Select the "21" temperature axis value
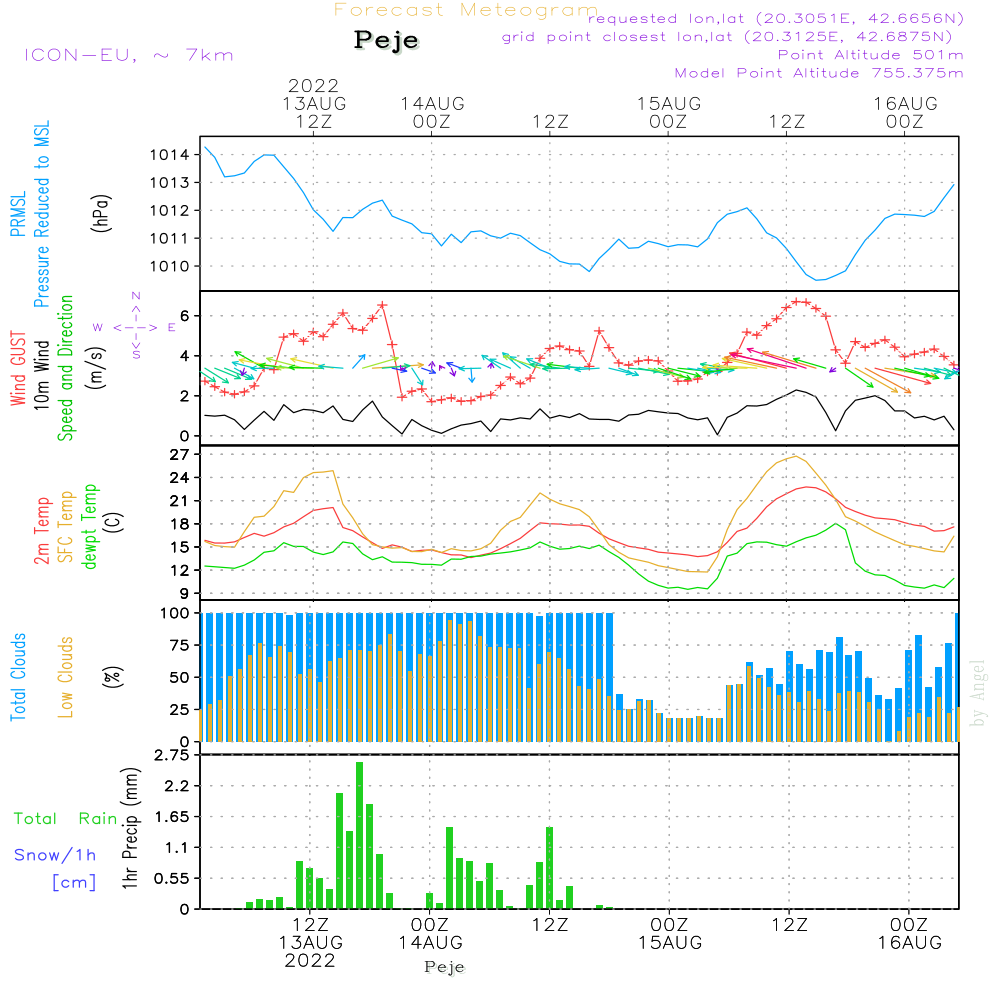Screen dimensions: 1000x1000 click(180, 501)
